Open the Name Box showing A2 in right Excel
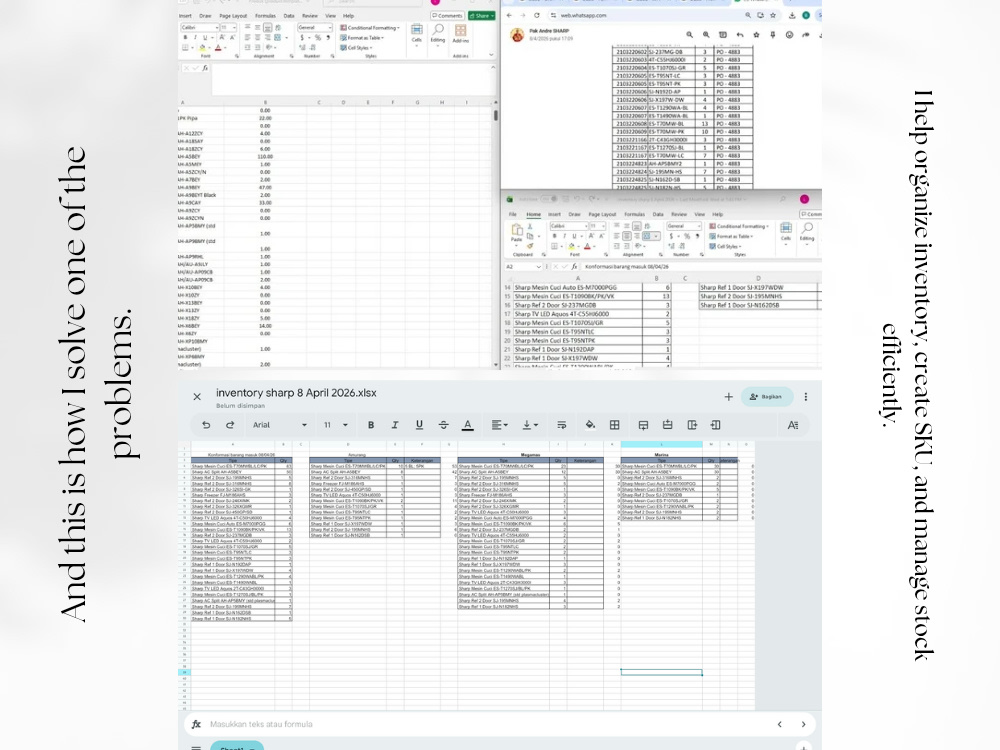The height and width of the screenshot is (750, 1000). pos(523,267)
